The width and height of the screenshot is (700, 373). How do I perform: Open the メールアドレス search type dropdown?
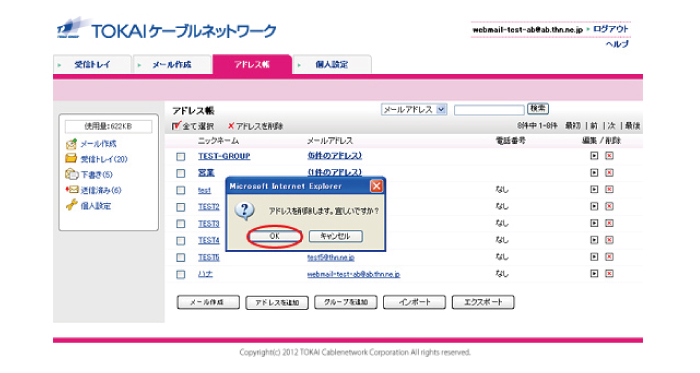(x=414, y=109)
